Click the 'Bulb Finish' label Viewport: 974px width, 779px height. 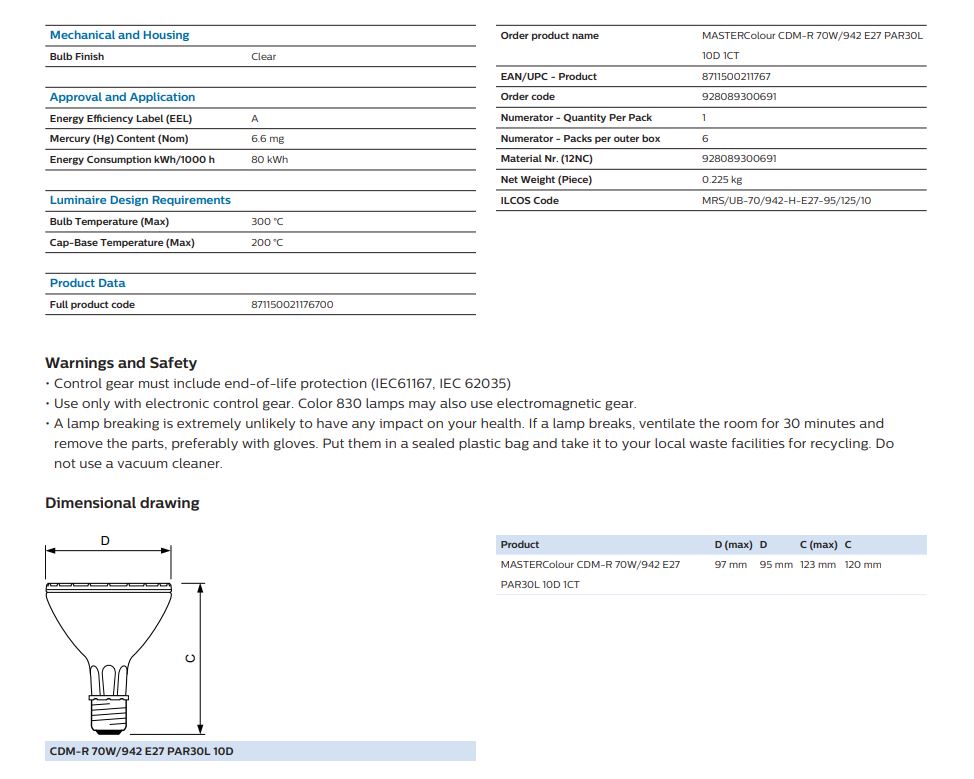[77, 57]
